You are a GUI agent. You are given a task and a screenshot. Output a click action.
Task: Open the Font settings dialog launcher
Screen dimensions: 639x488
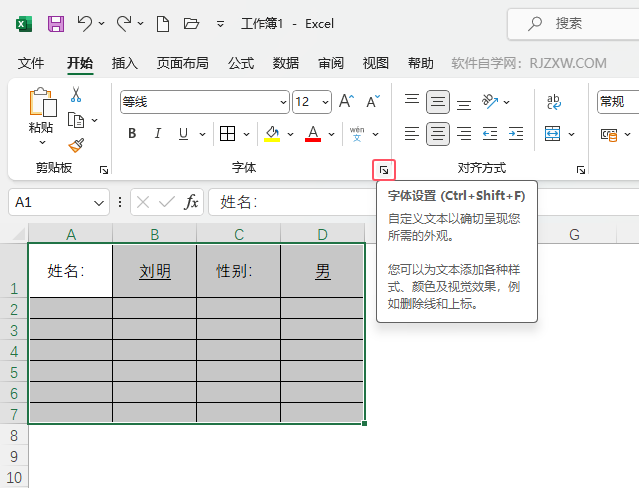tap(384, 170)
